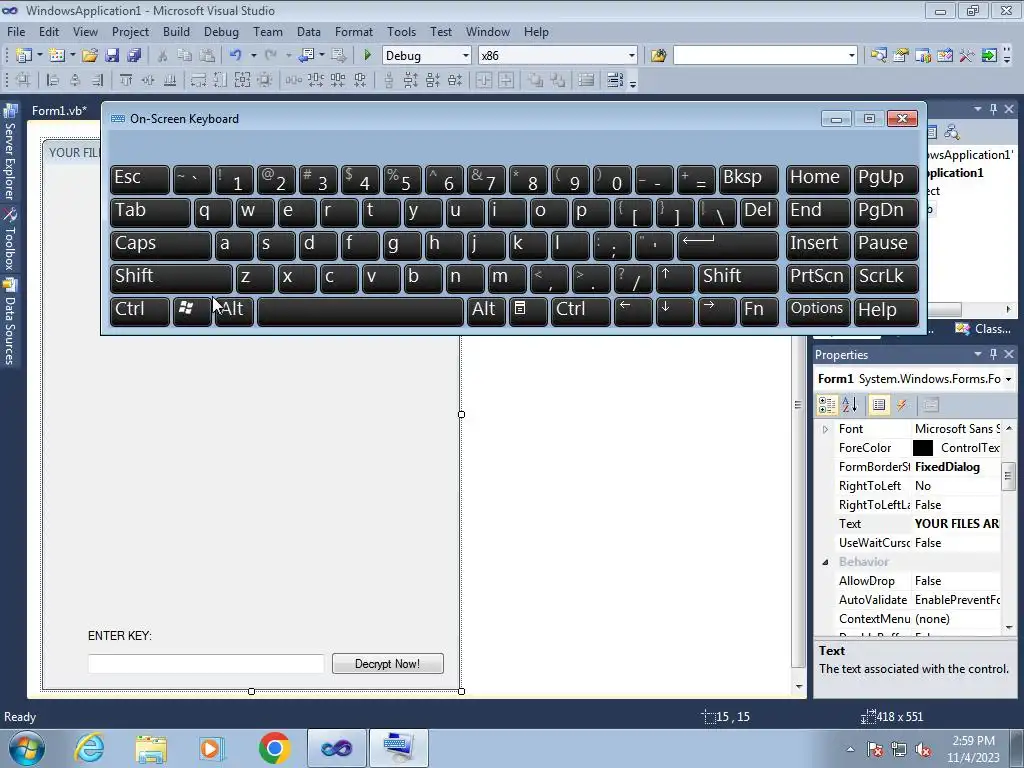Start debugging with the green play icon
Image resolution: width=1024 pixels, height=768 pixels.
[x=367, y=56]
